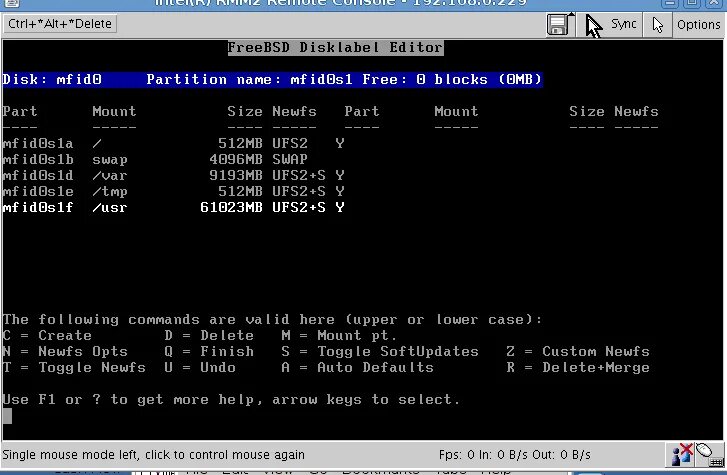The image size is (727, 475).
Task: Select partition name mfid0s1a
Action: coord(38,143)
